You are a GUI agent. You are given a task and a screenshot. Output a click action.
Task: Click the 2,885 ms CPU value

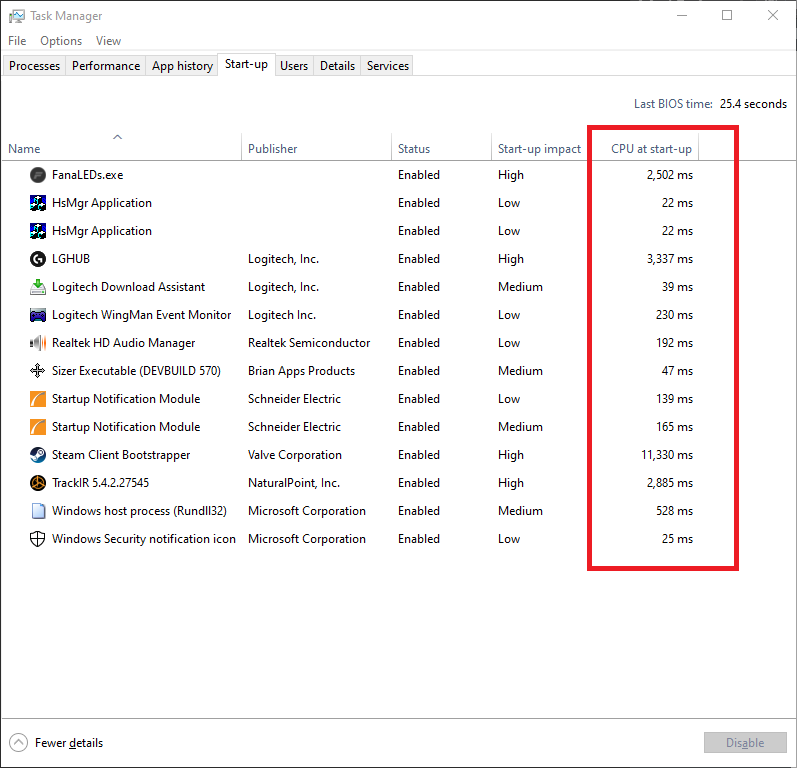(x=669, y=483)
